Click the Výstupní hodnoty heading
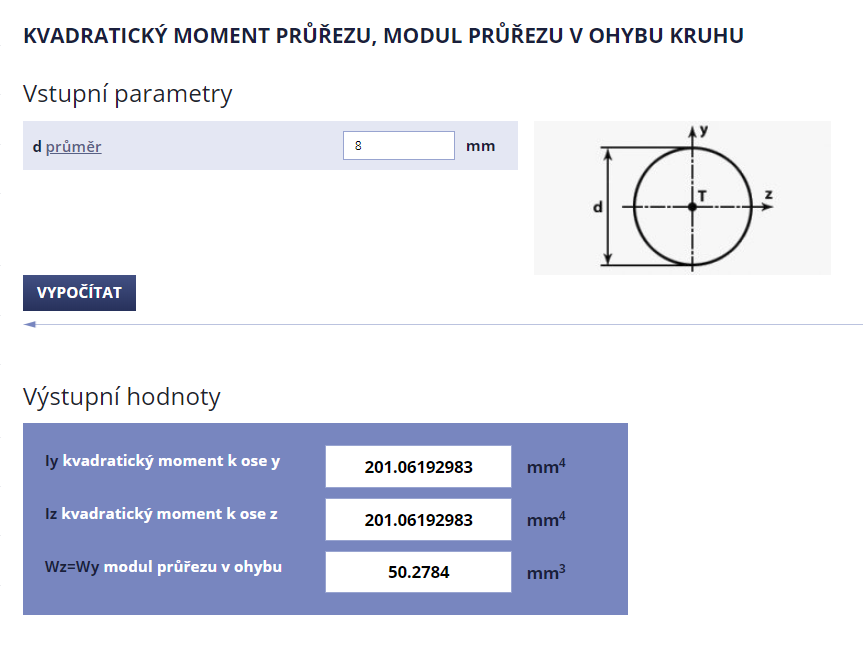Viewport: 863px width, 645px height. pos(121,397)
